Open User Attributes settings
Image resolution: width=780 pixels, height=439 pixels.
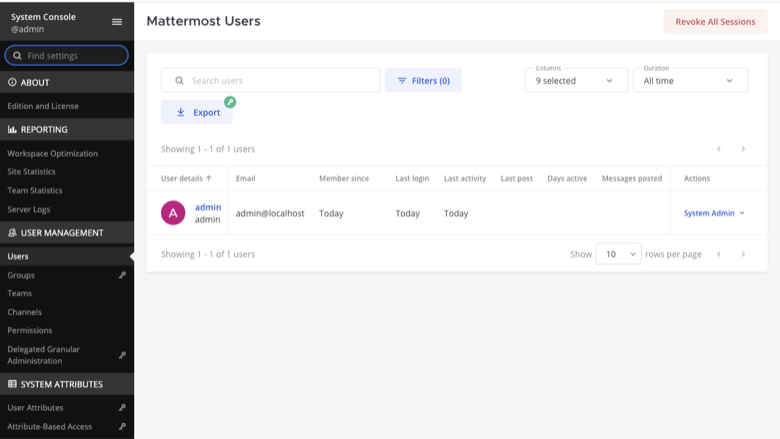coord(35,407)
